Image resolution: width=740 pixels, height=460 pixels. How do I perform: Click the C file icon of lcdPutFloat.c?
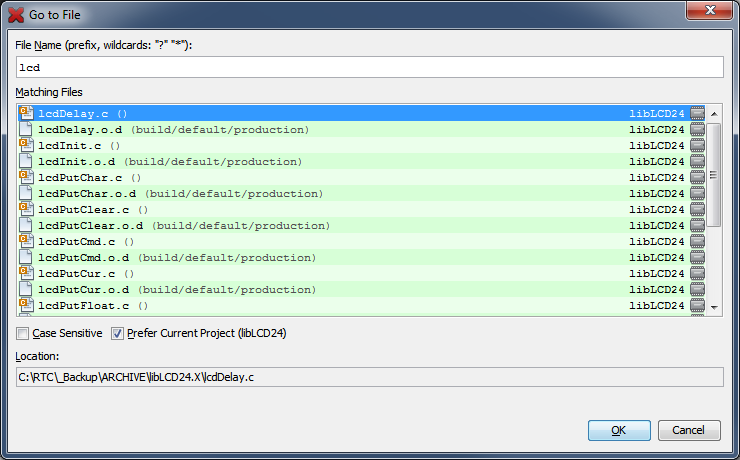coord(26,305)
